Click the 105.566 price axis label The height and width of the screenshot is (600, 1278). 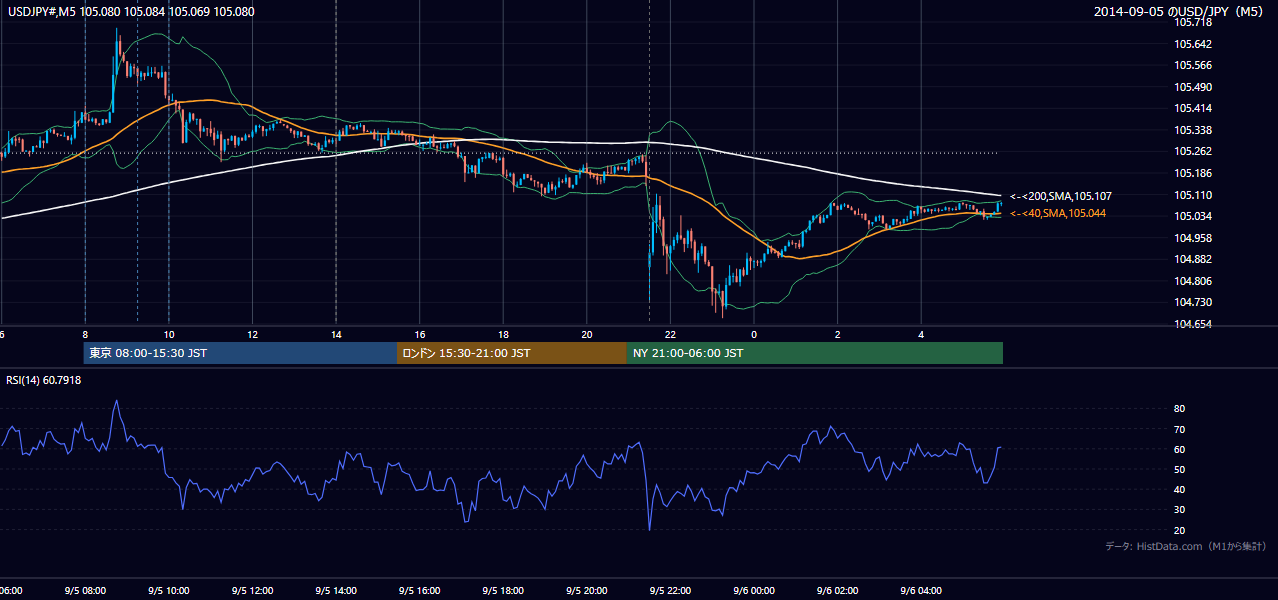1193,65
